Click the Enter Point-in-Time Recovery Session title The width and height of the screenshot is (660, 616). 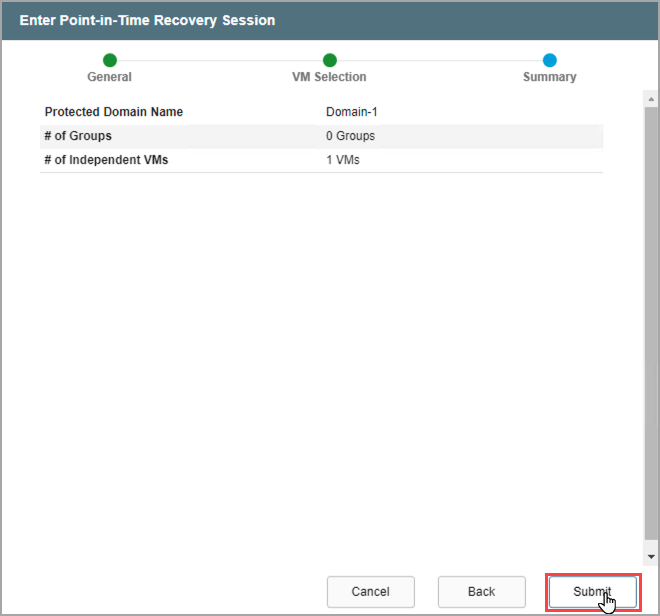click(x=147, y=20)
